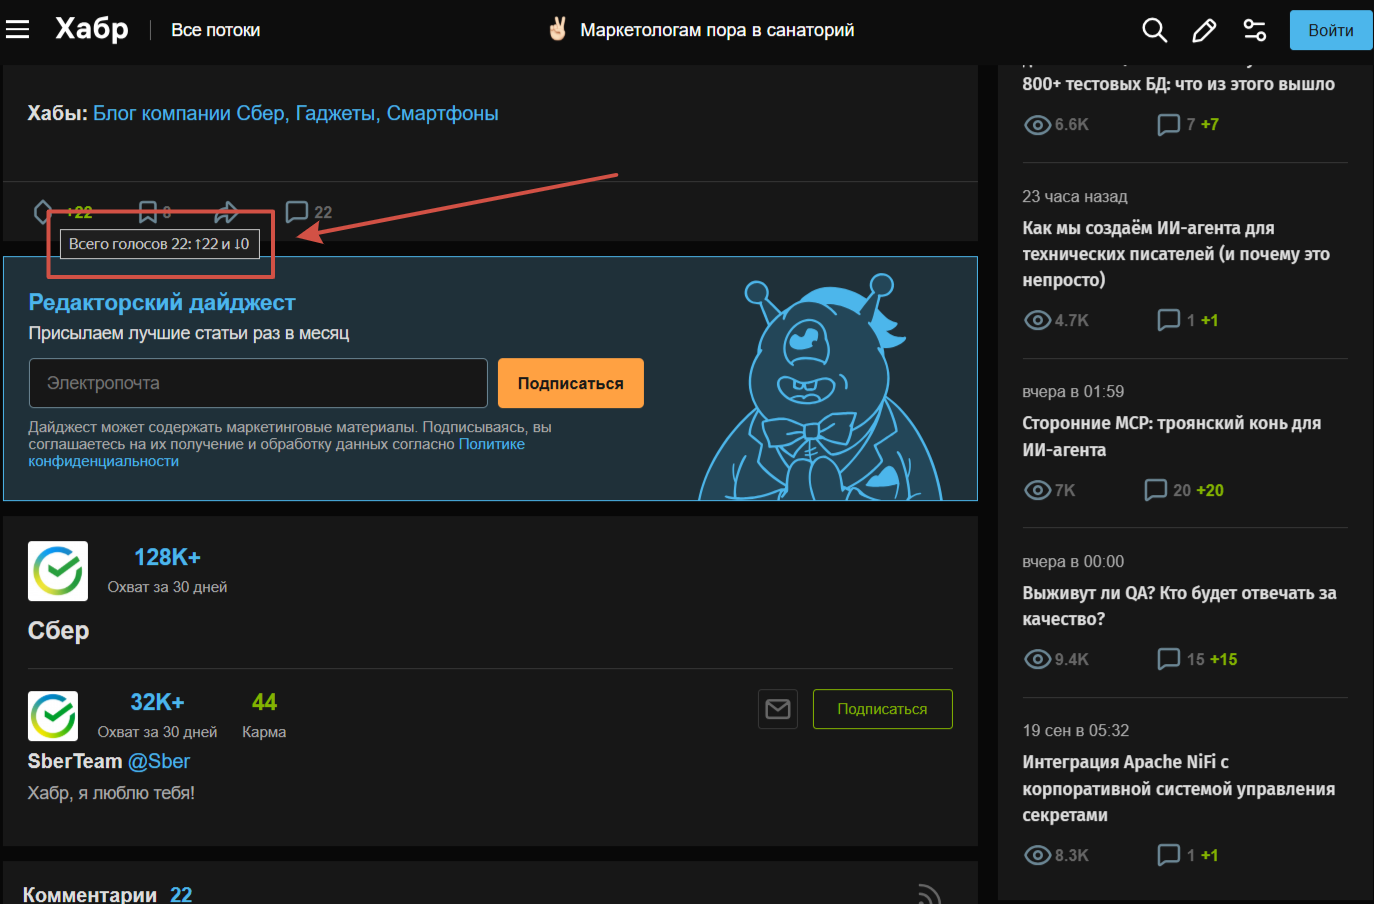Open comments icon beside 20 +20
The image size is (1374, 904).
(x=1155, y=490)
